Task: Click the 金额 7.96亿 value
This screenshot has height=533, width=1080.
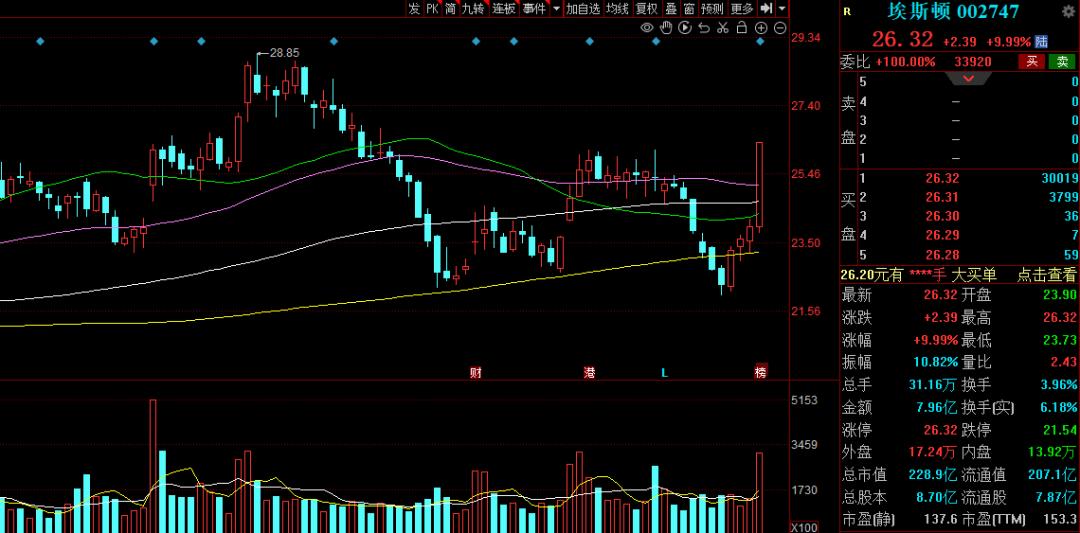Action: pyautogui.click(x=937, y=407)
